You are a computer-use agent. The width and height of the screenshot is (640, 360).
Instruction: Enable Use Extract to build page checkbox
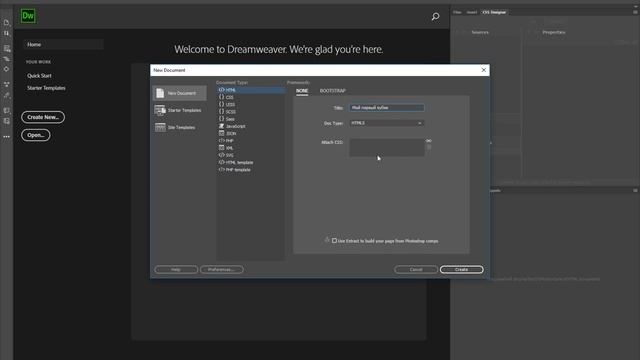pyautogui.click(x=334, y=241)
